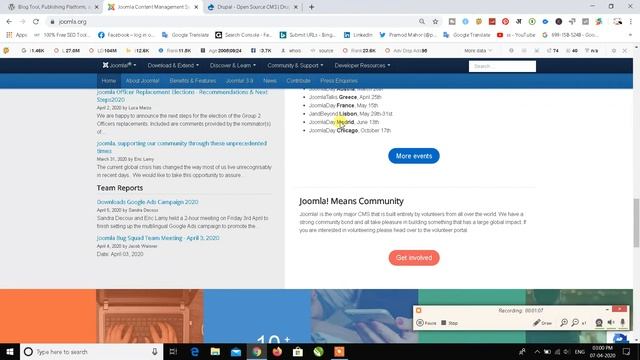Click the Joomla site search field
The image size is (640, 360).
pyautogui.click(x=502, y=66)
